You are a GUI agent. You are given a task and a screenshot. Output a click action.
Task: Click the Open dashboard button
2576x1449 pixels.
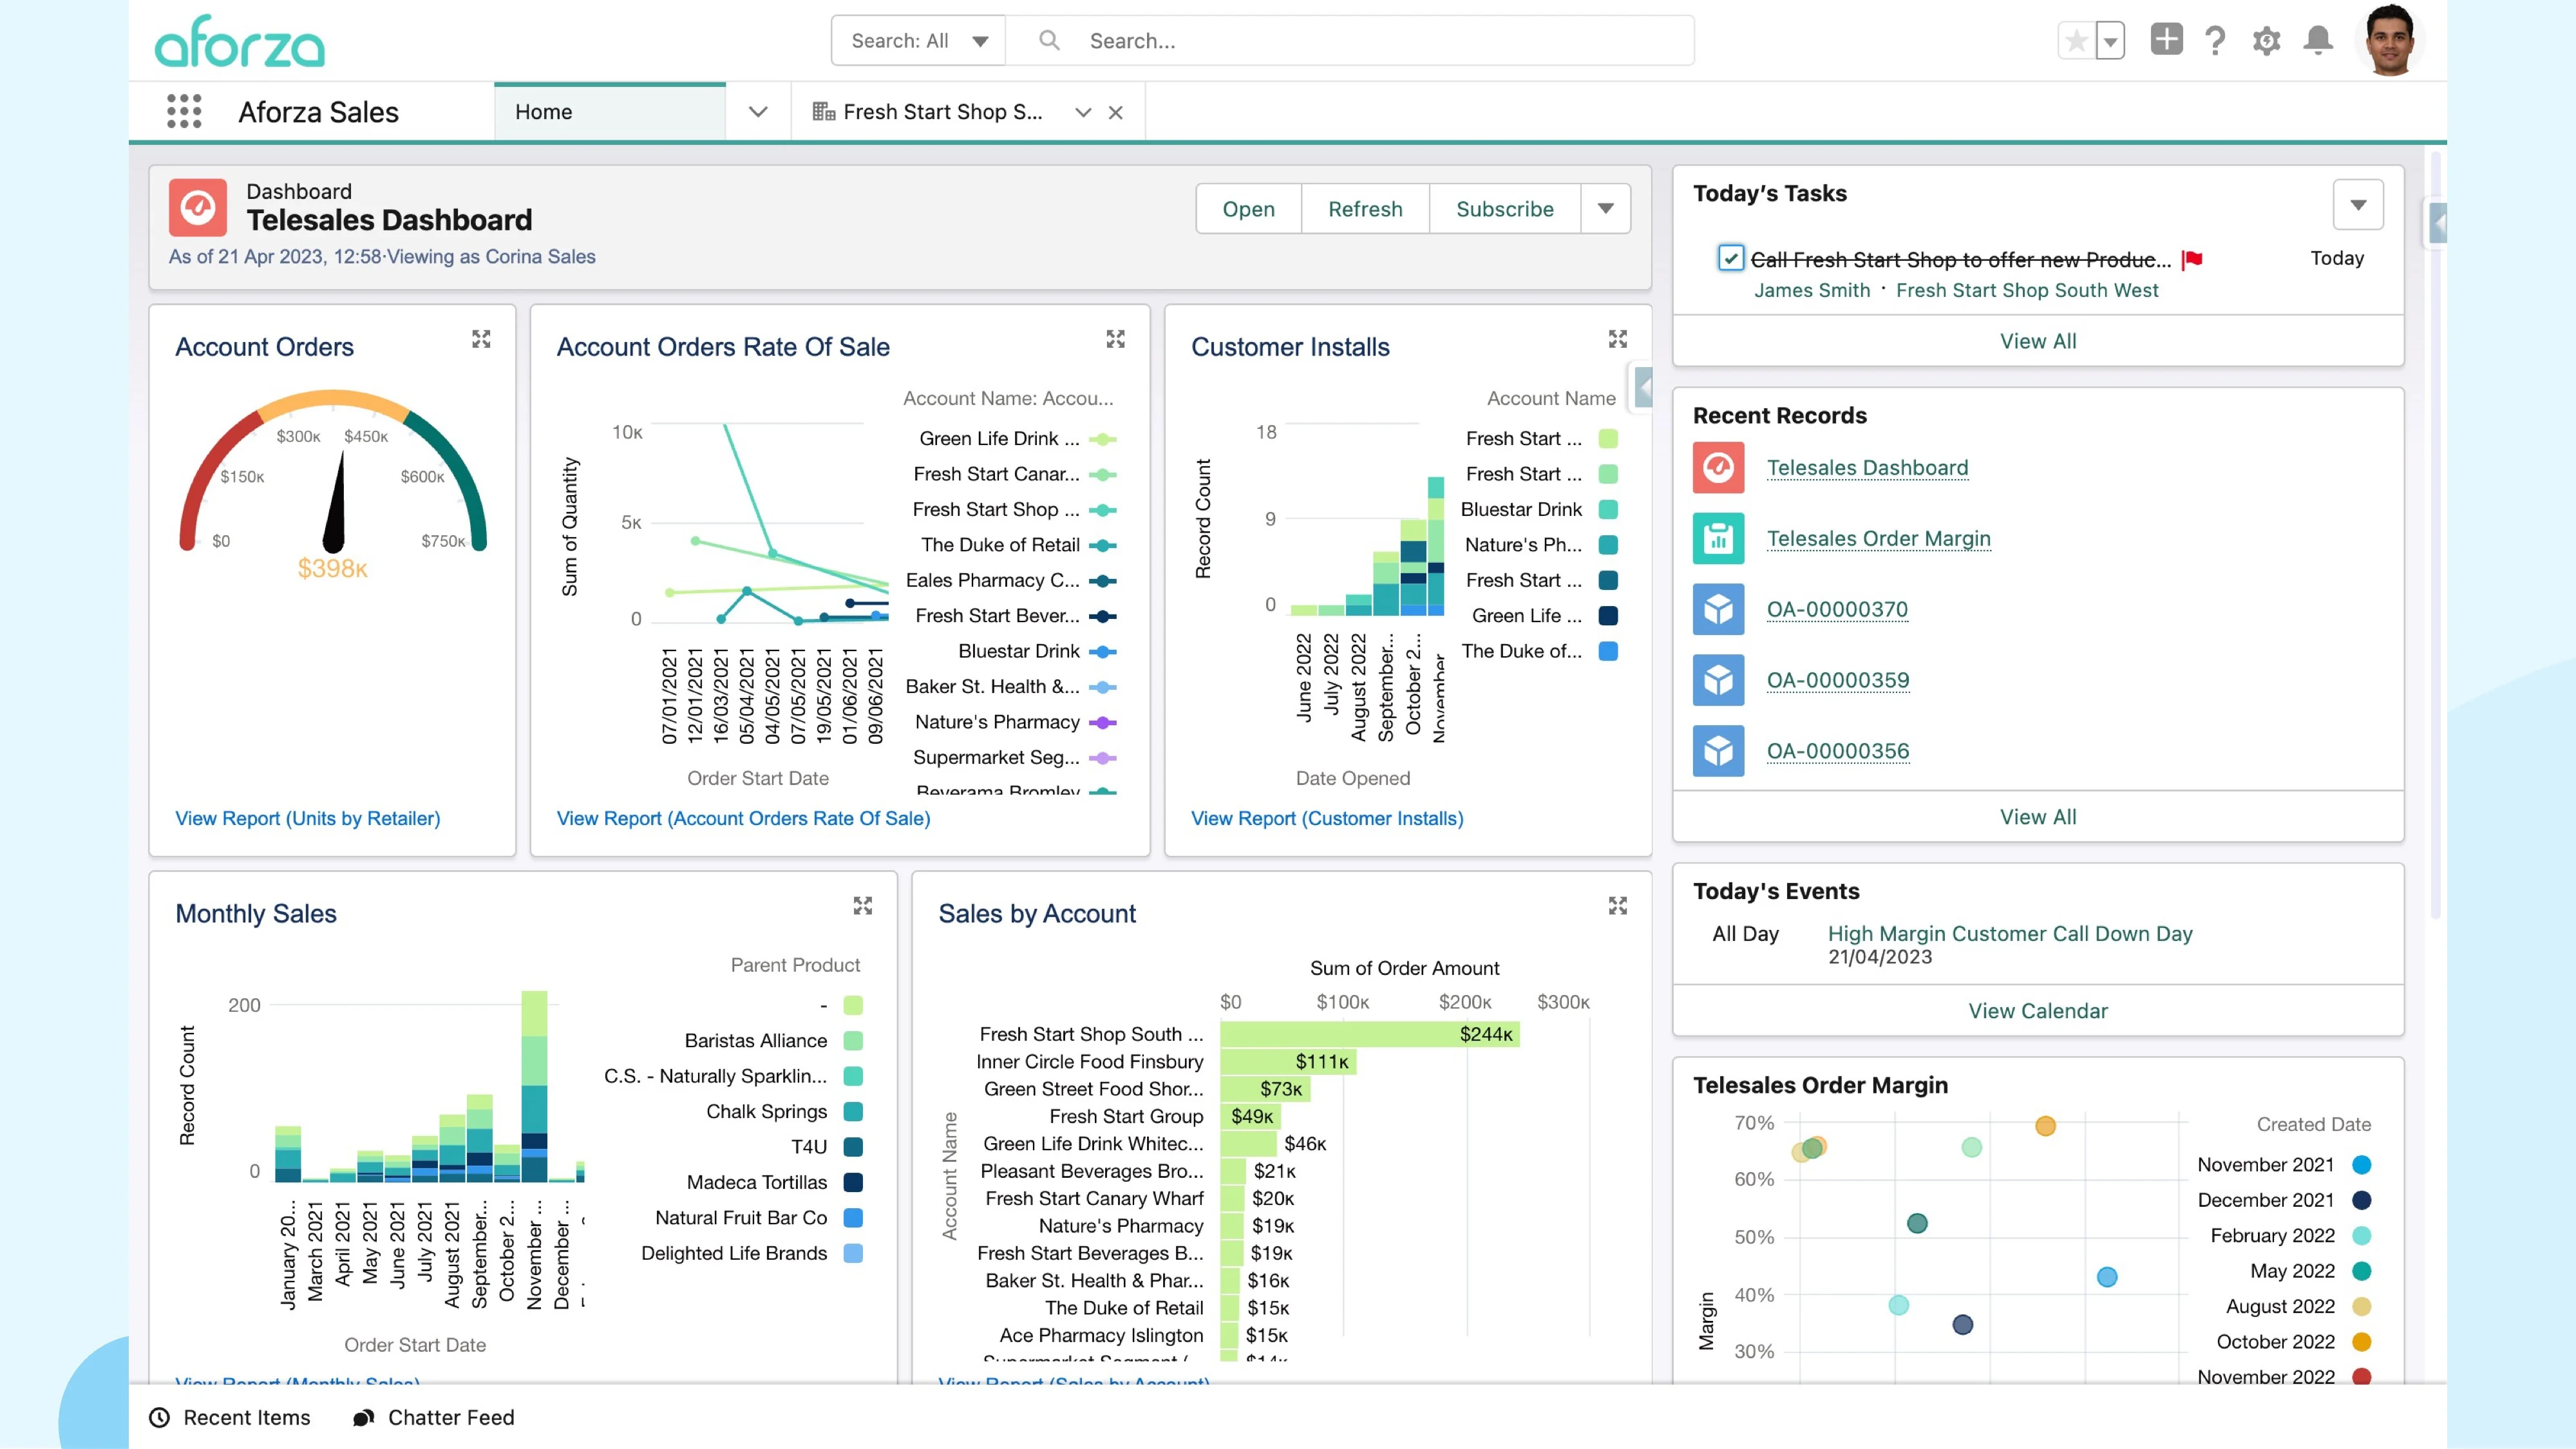pos(1248,208)
